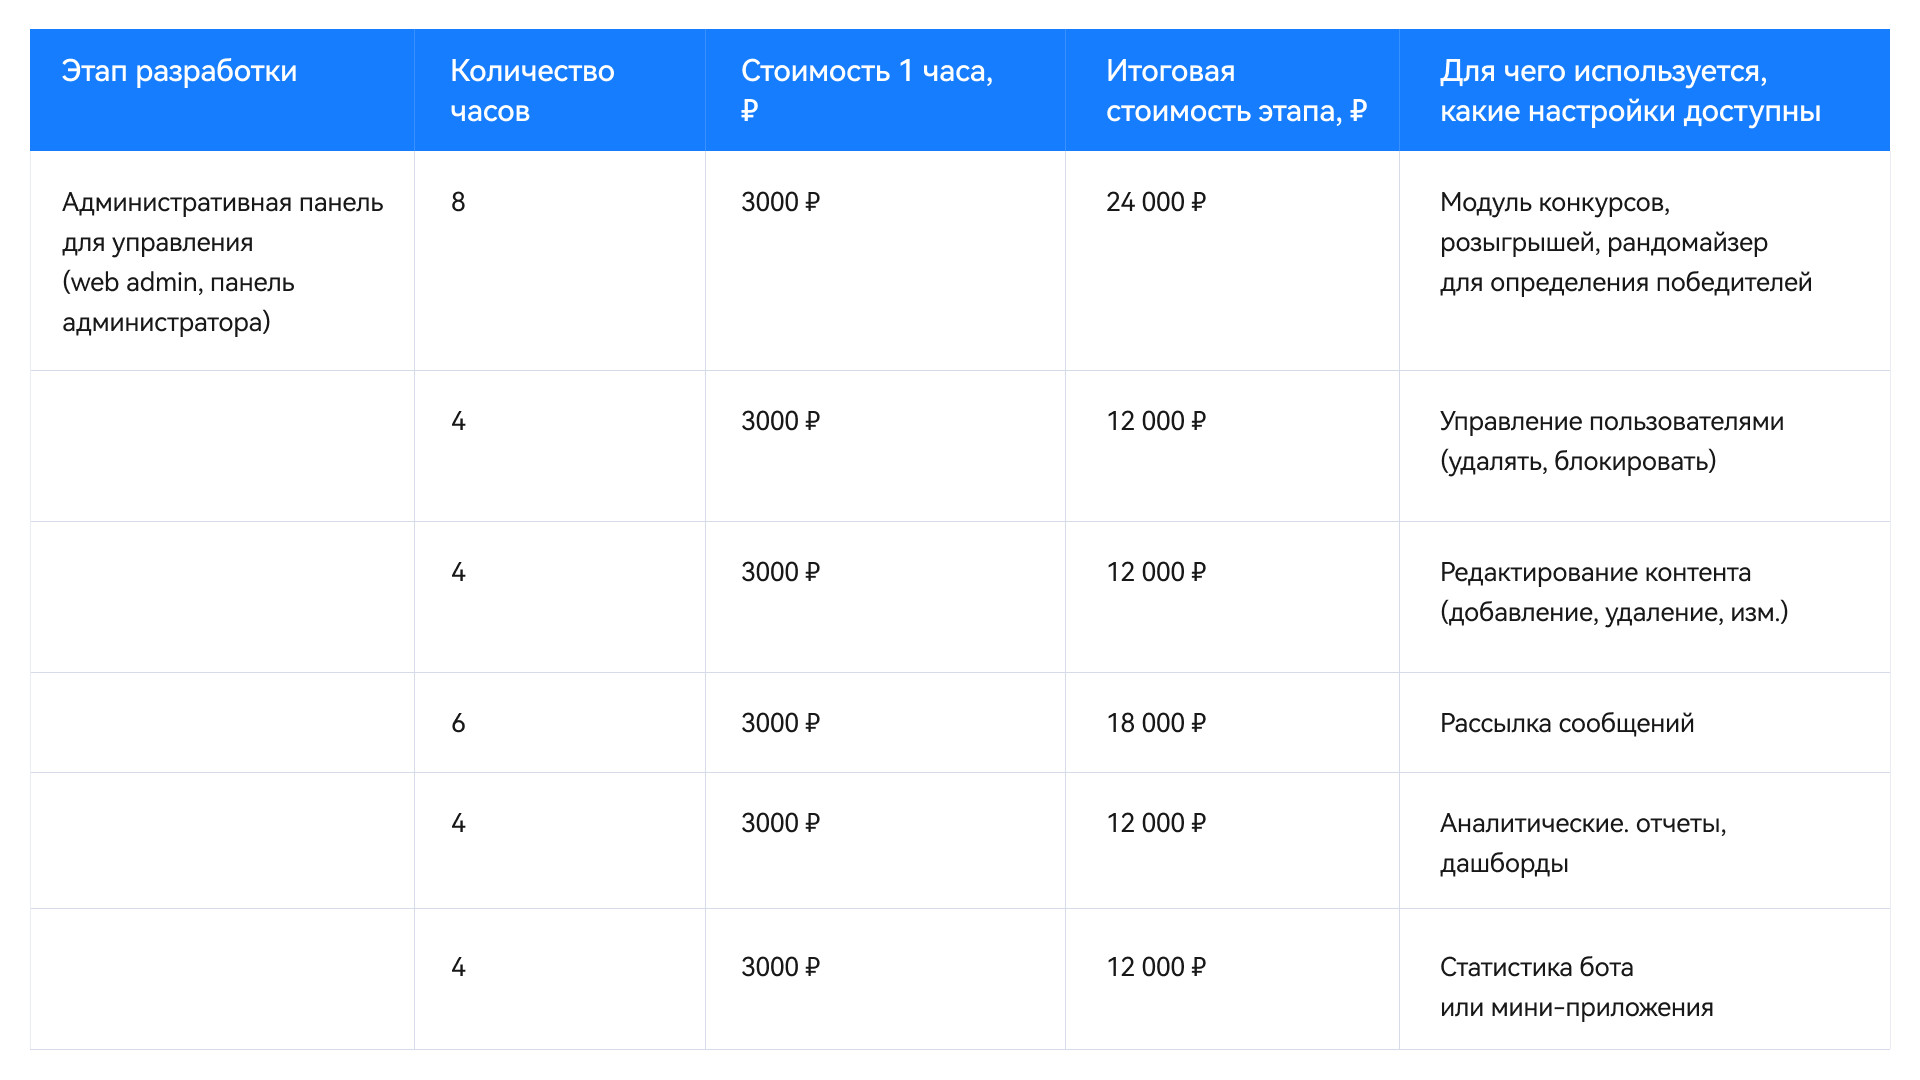
Task: Click hourly rate in the "Модуль конкурсов" row
Action: pyautogui.click(x=780, y=202)
